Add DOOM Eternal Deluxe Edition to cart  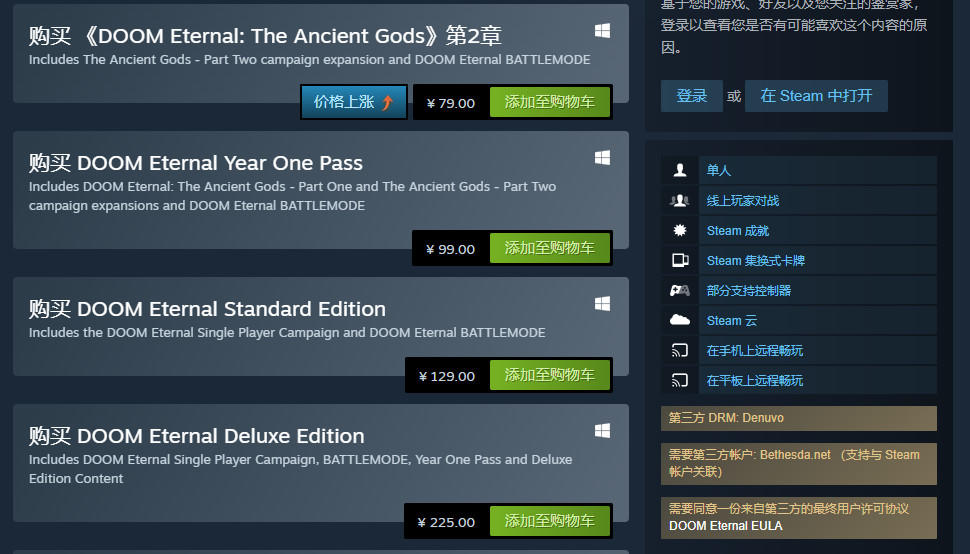[549, 521]
